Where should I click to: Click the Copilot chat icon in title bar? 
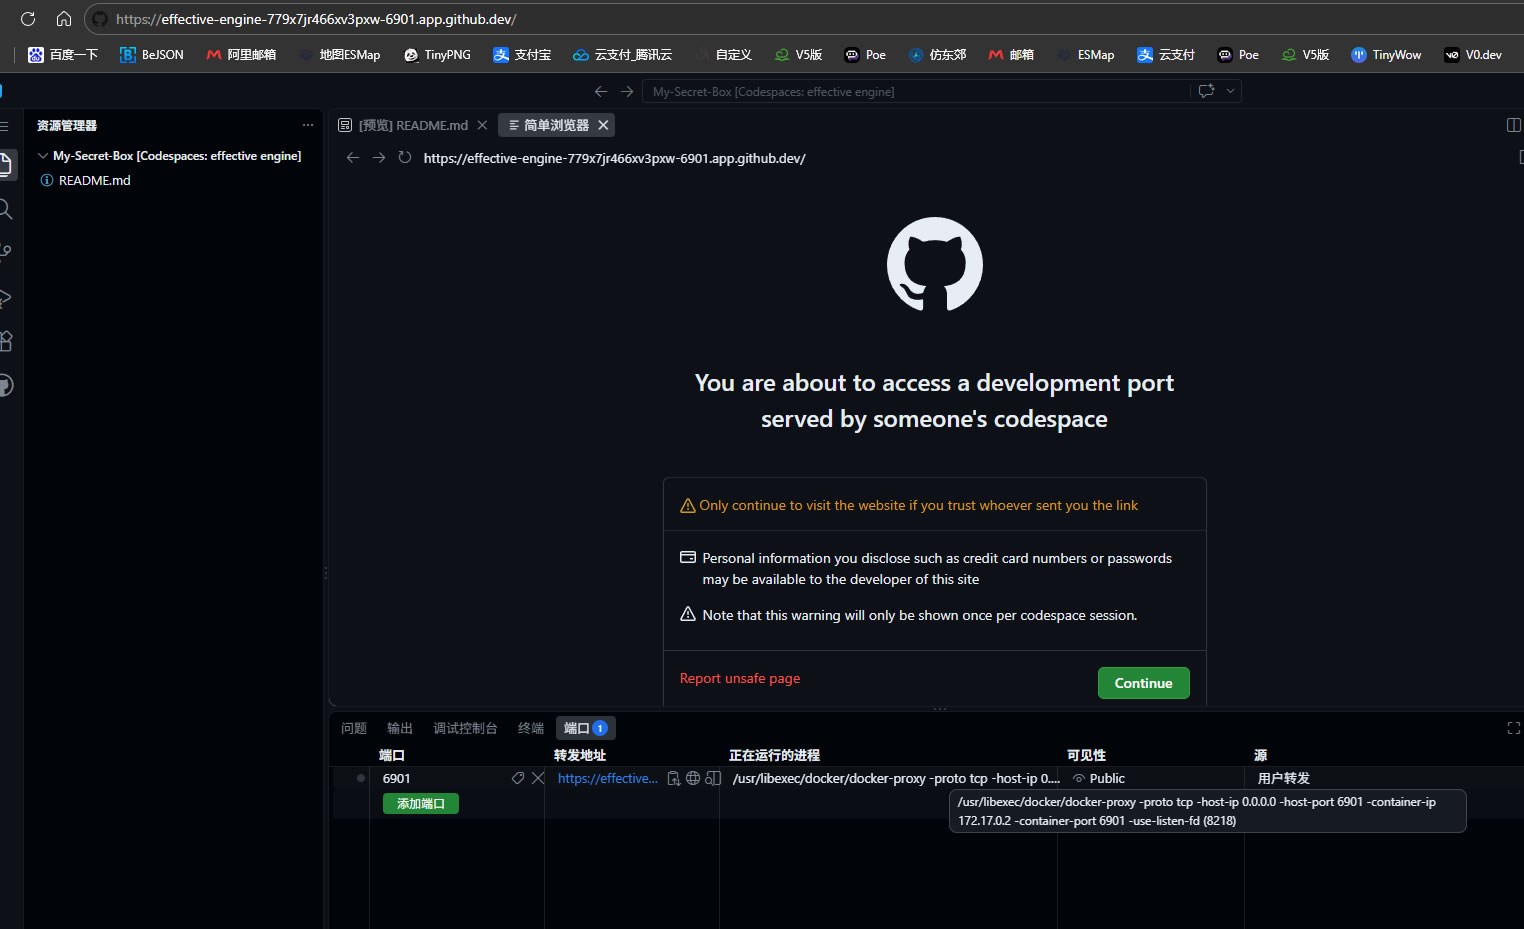[x=1206, y=91]
